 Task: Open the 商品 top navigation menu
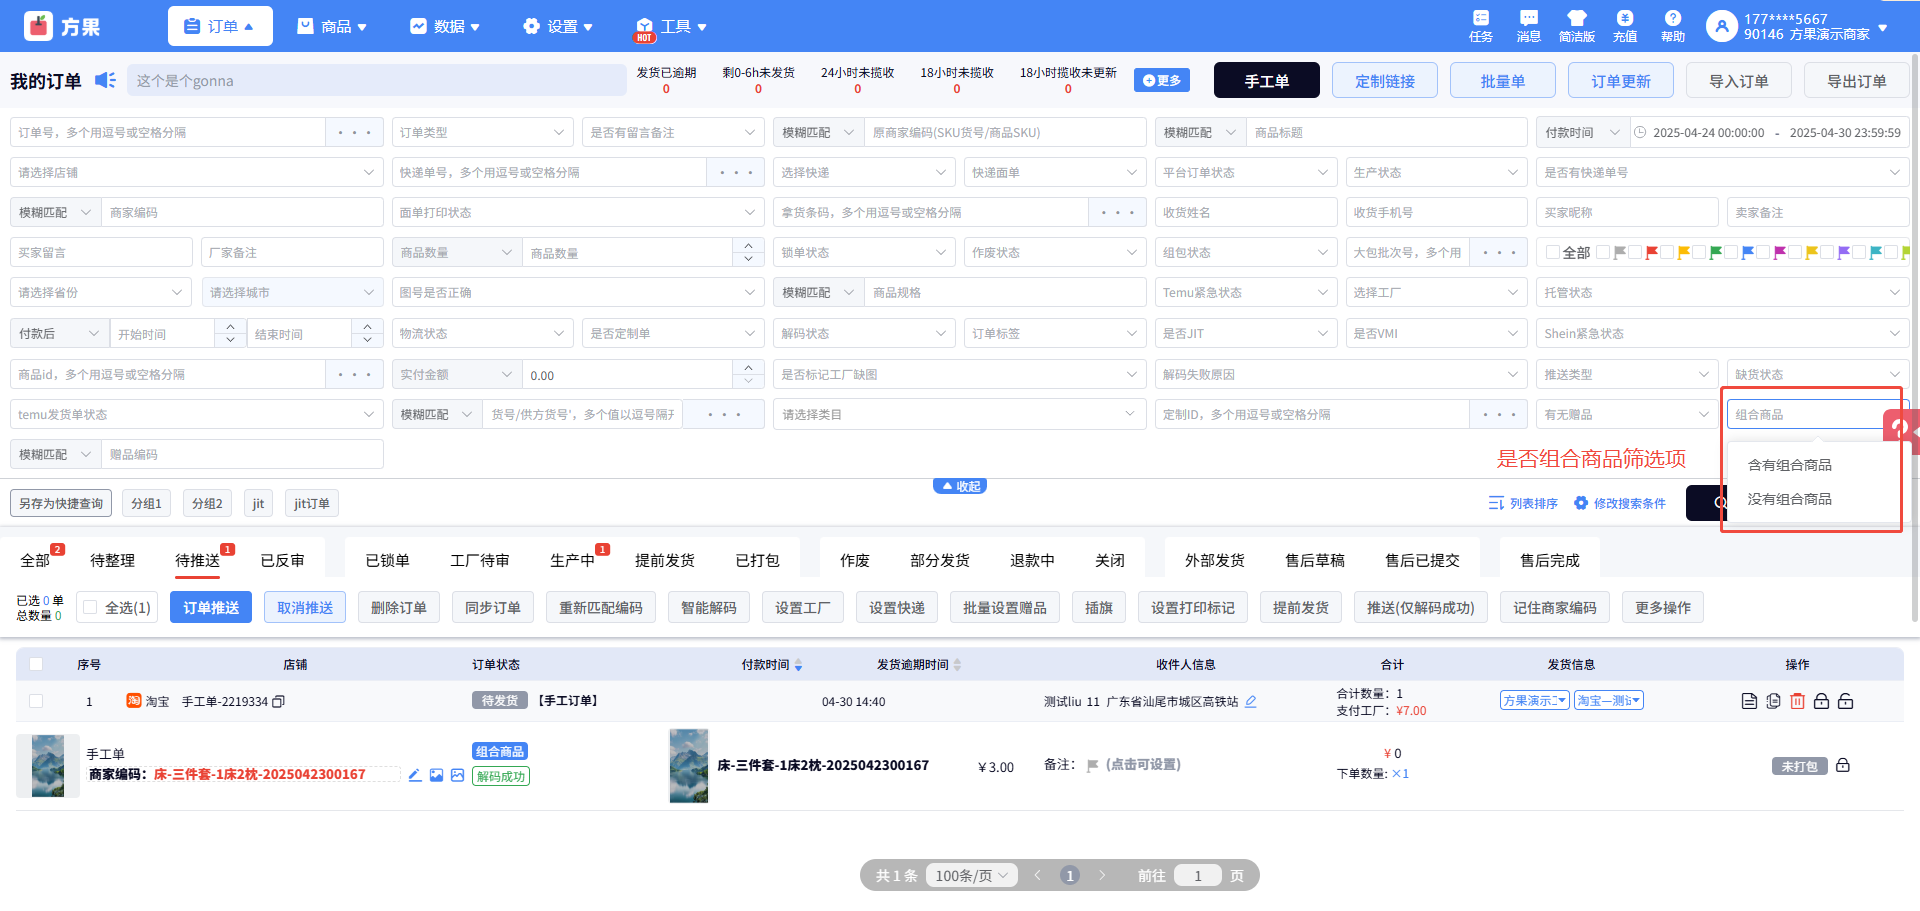(333, 26)
